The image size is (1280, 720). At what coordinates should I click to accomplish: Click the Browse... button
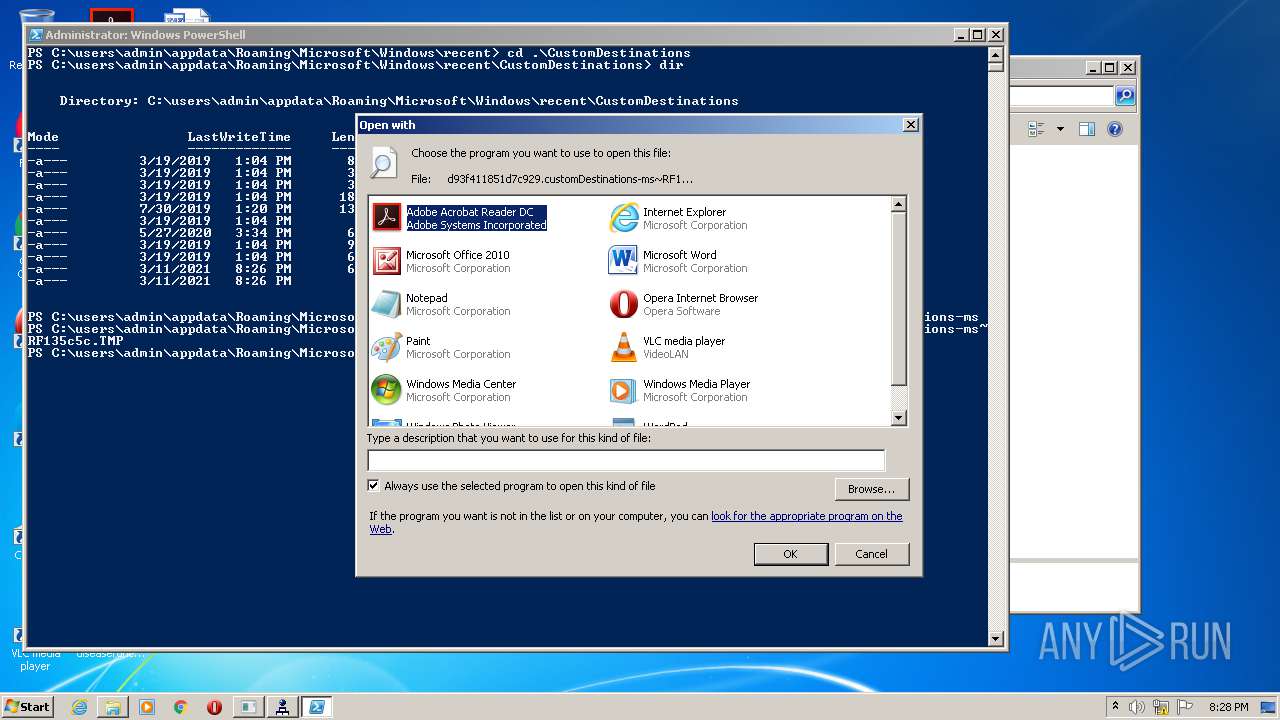871,489
